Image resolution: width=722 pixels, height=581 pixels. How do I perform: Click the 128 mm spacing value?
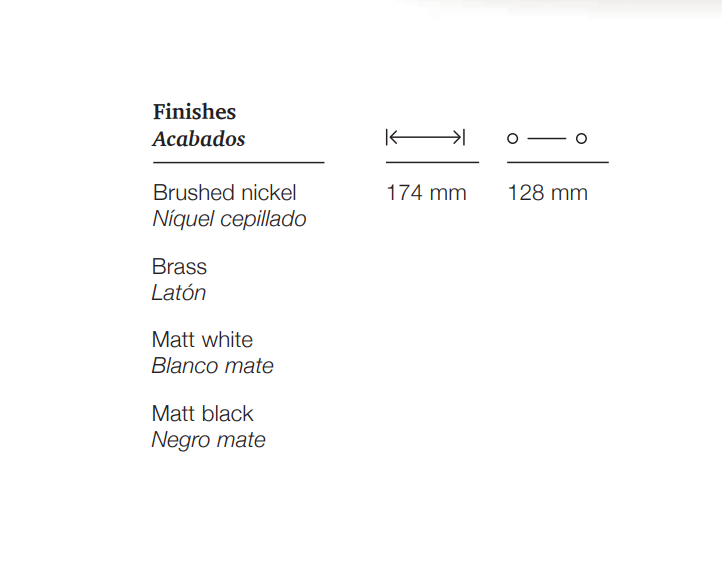pos(547,193)
